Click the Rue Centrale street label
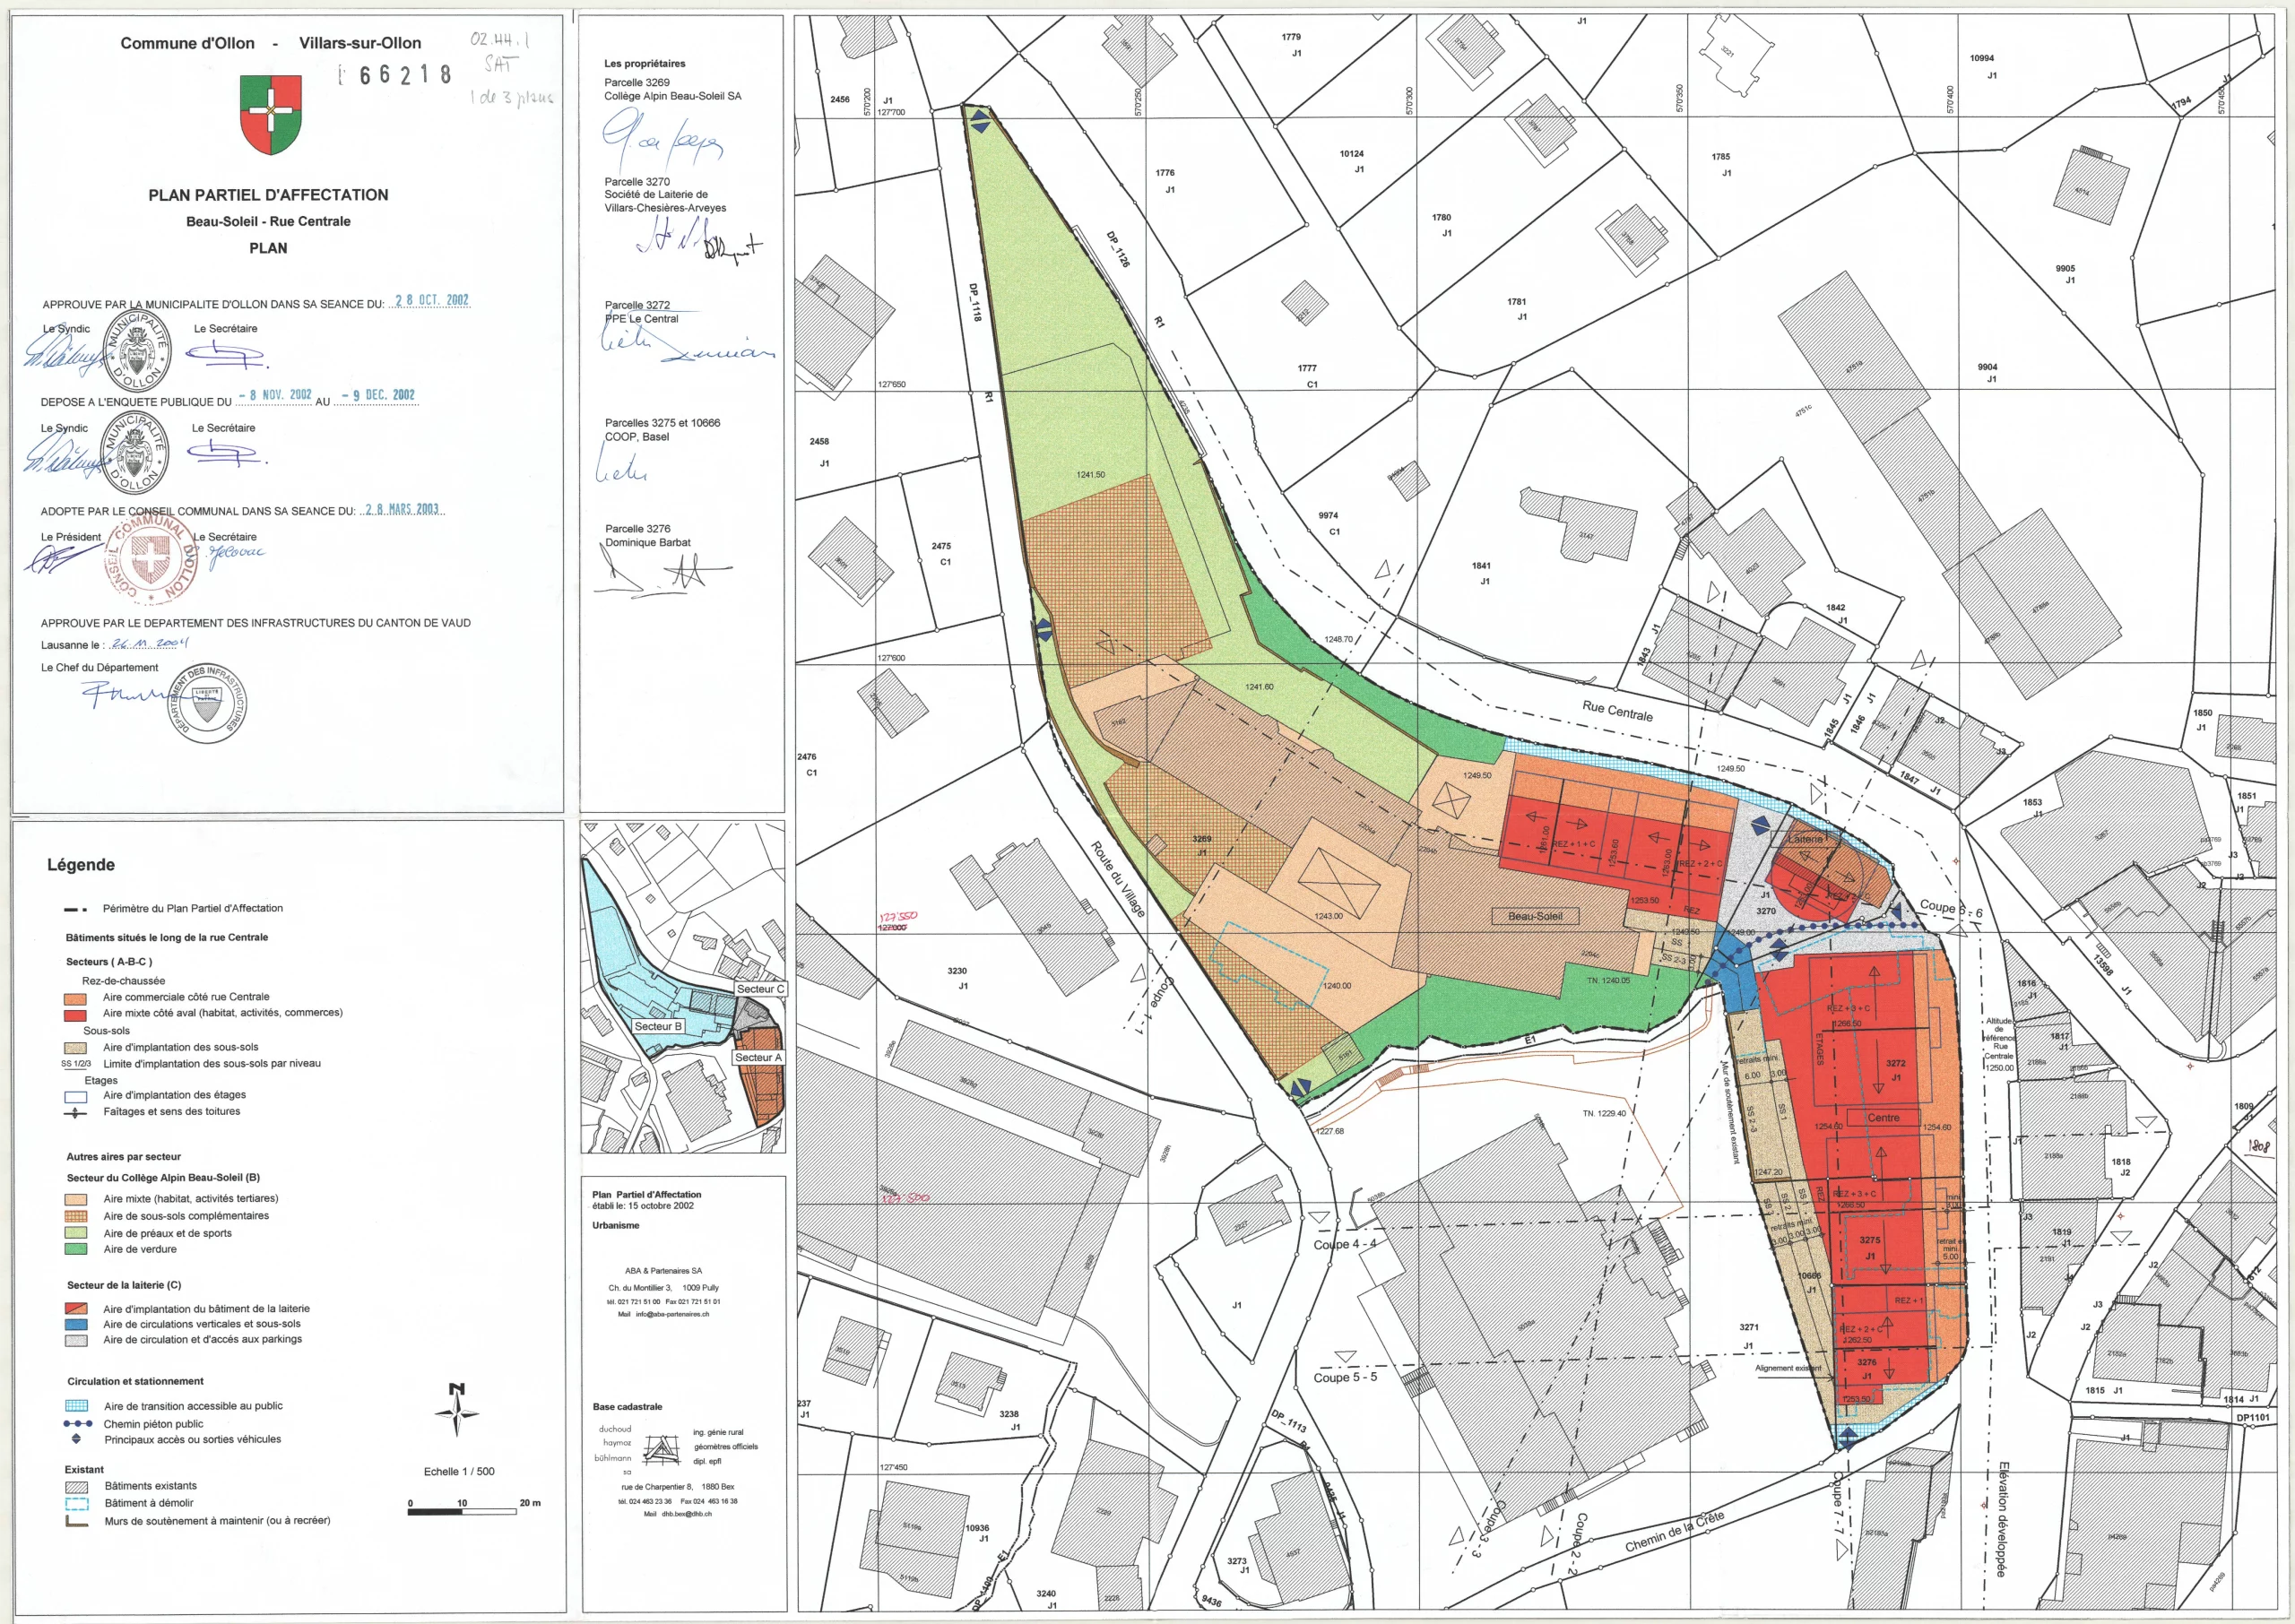The width and height of the screenshot is (2295, 1624). (1617, 711)
